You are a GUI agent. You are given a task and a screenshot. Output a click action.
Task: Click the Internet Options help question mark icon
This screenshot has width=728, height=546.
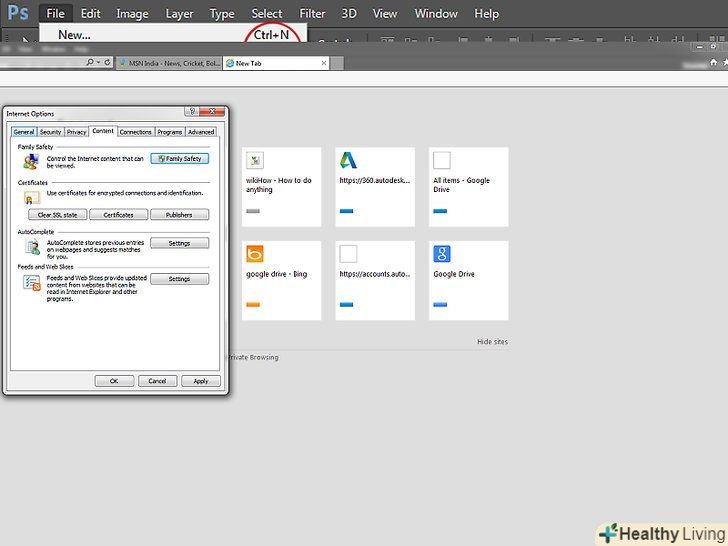click(190, 113)
